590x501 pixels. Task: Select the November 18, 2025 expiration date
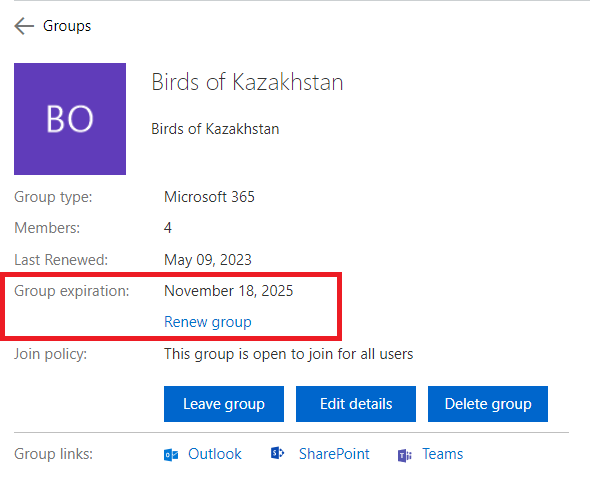pyautogui.click(x=228, y=291)
